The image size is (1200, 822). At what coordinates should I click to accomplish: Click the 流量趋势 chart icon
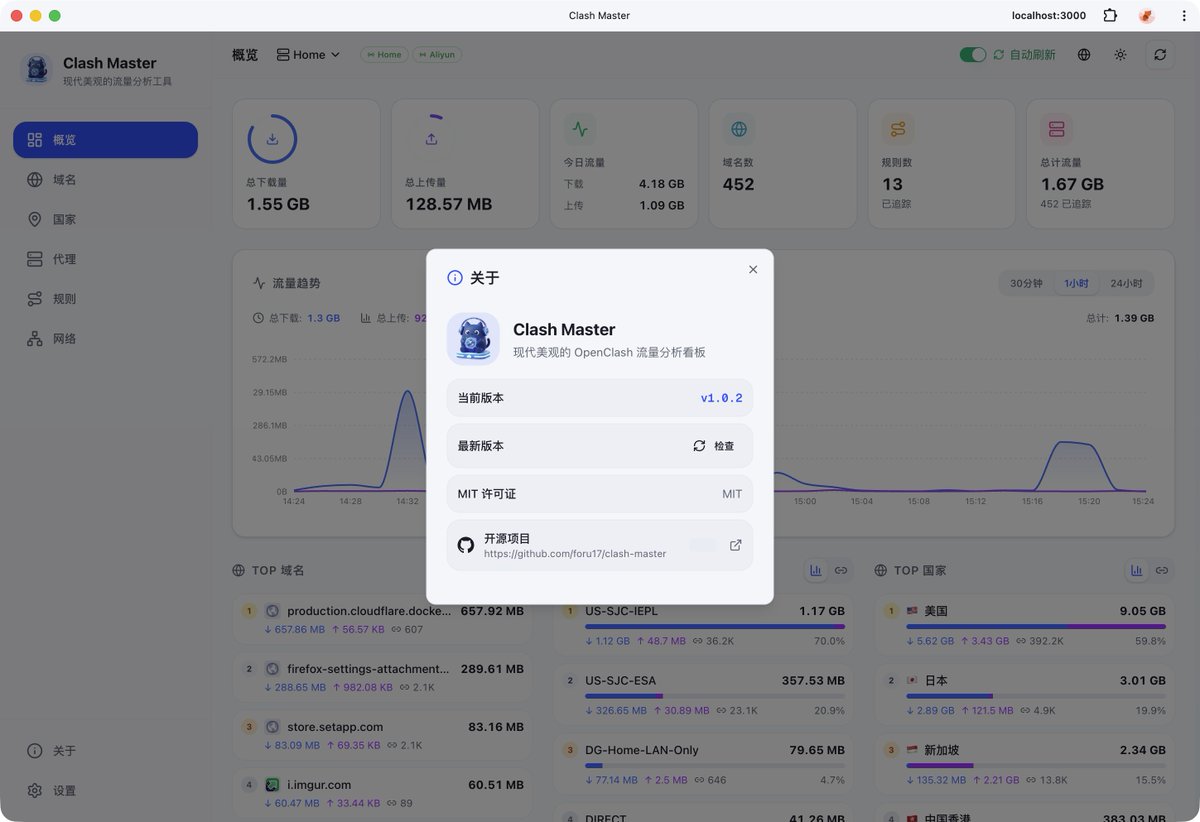[x=259, y=283]
